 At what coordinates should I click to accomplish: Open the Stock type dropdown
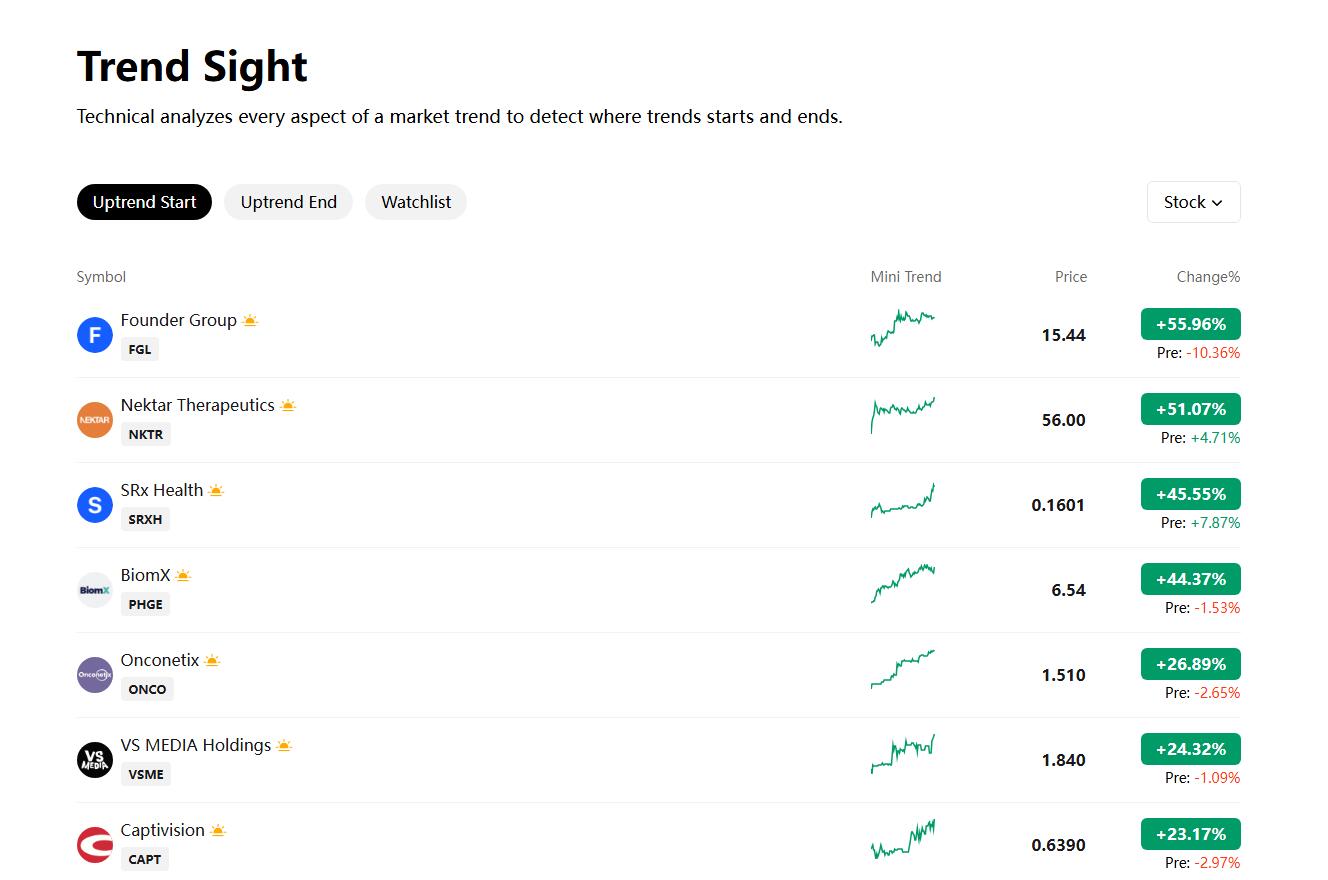pos(1193,202)
